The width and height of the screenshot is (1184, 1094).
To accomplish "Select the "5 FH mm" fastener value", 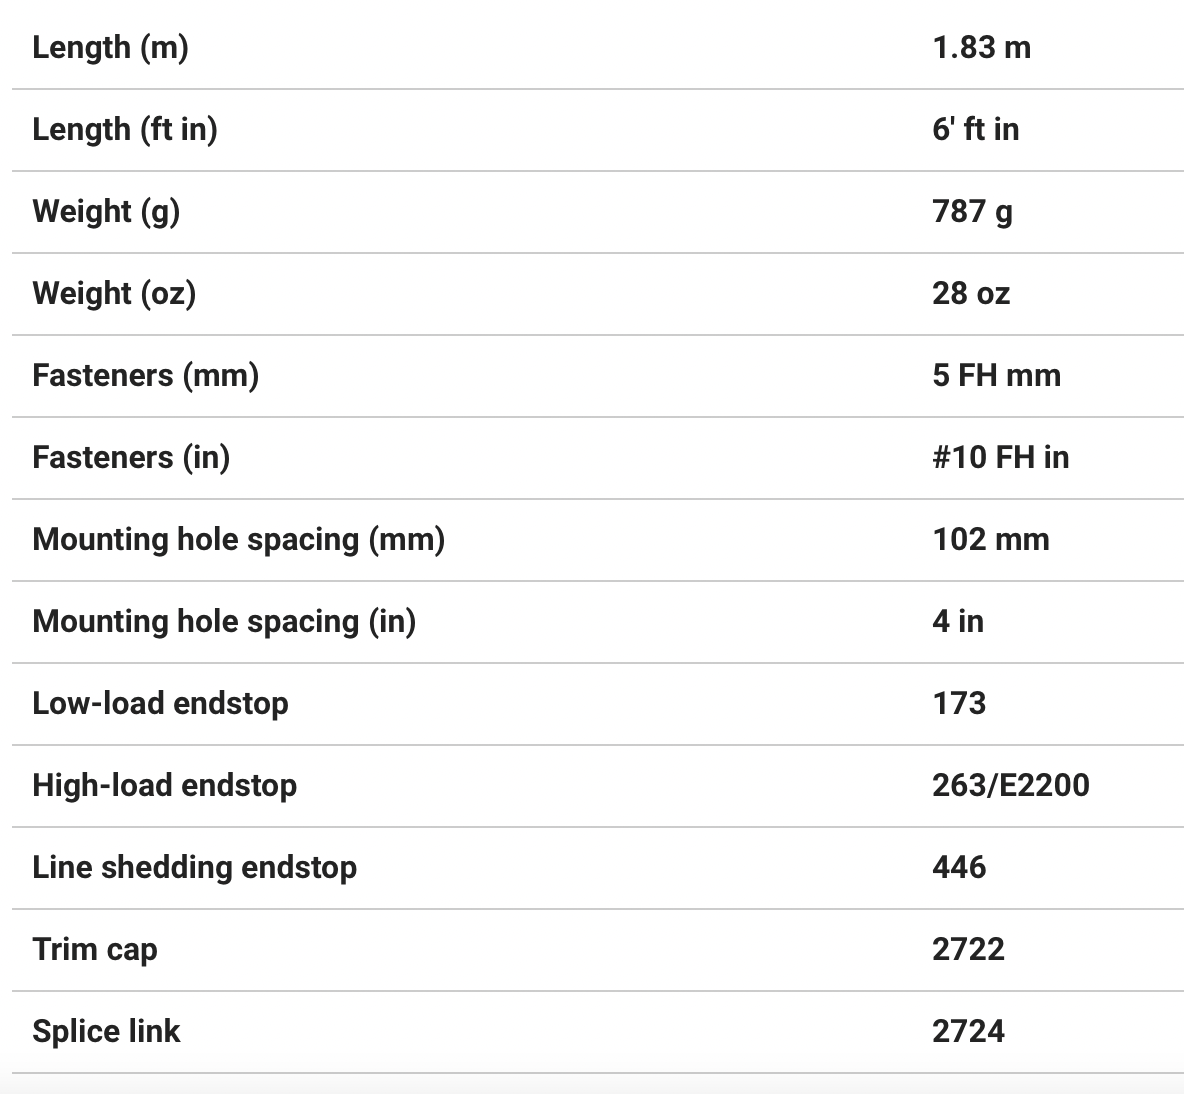I will coord(996,375).
